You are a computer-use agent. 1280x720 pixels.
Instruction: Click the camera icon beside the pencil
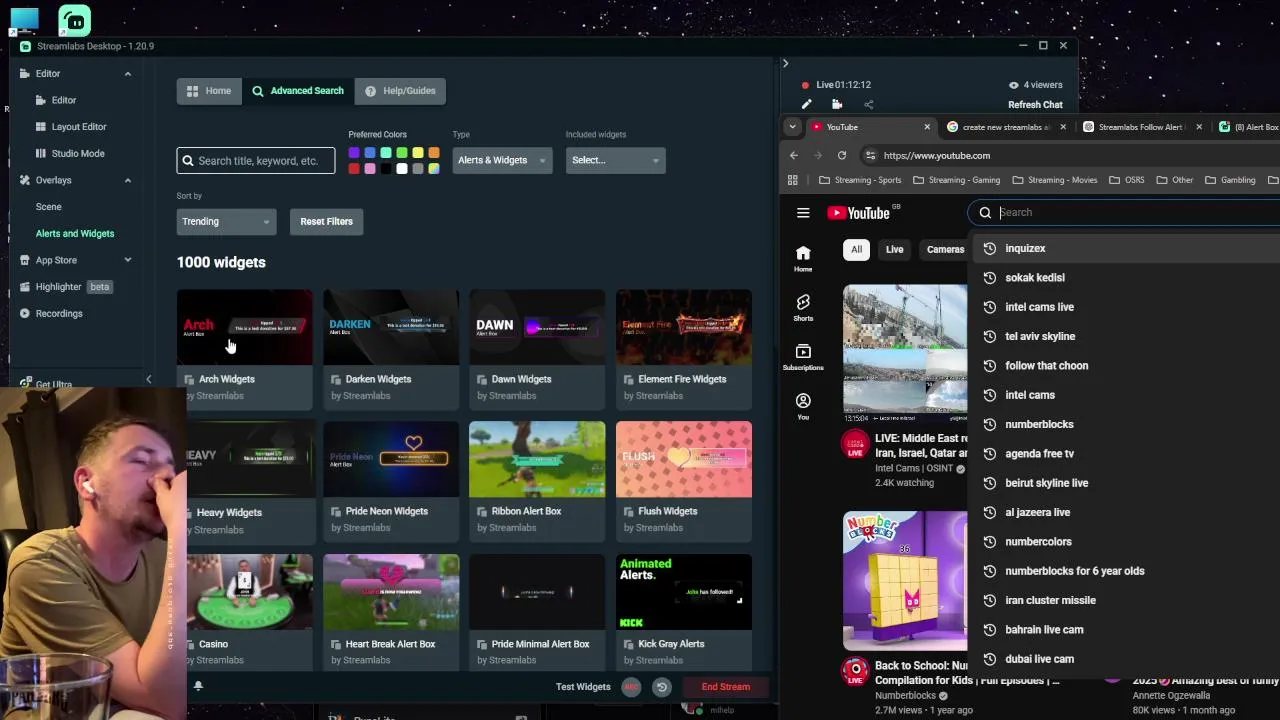(x=837, y=104)
